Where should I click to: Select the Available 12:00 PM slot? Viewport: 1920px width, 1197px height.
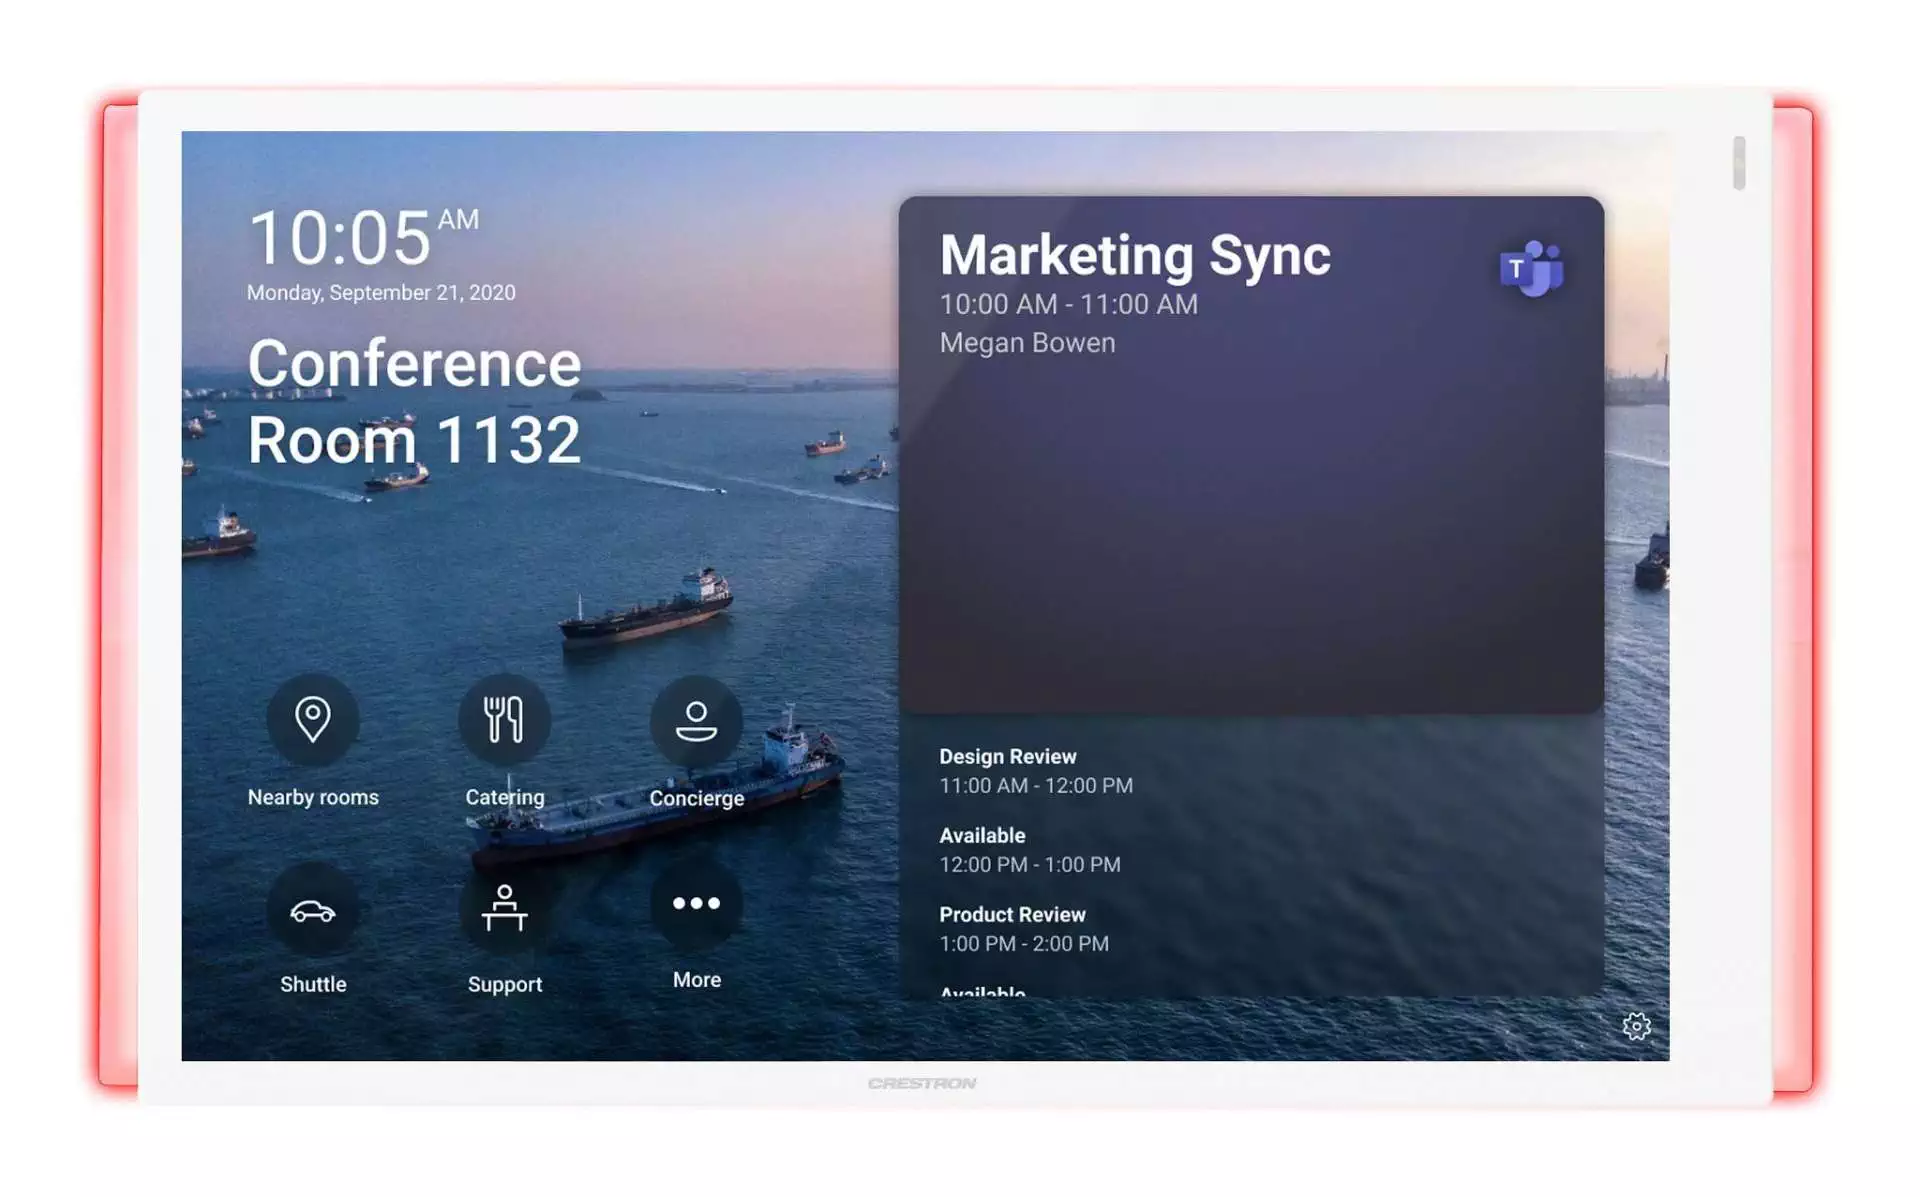point(1030,850)
